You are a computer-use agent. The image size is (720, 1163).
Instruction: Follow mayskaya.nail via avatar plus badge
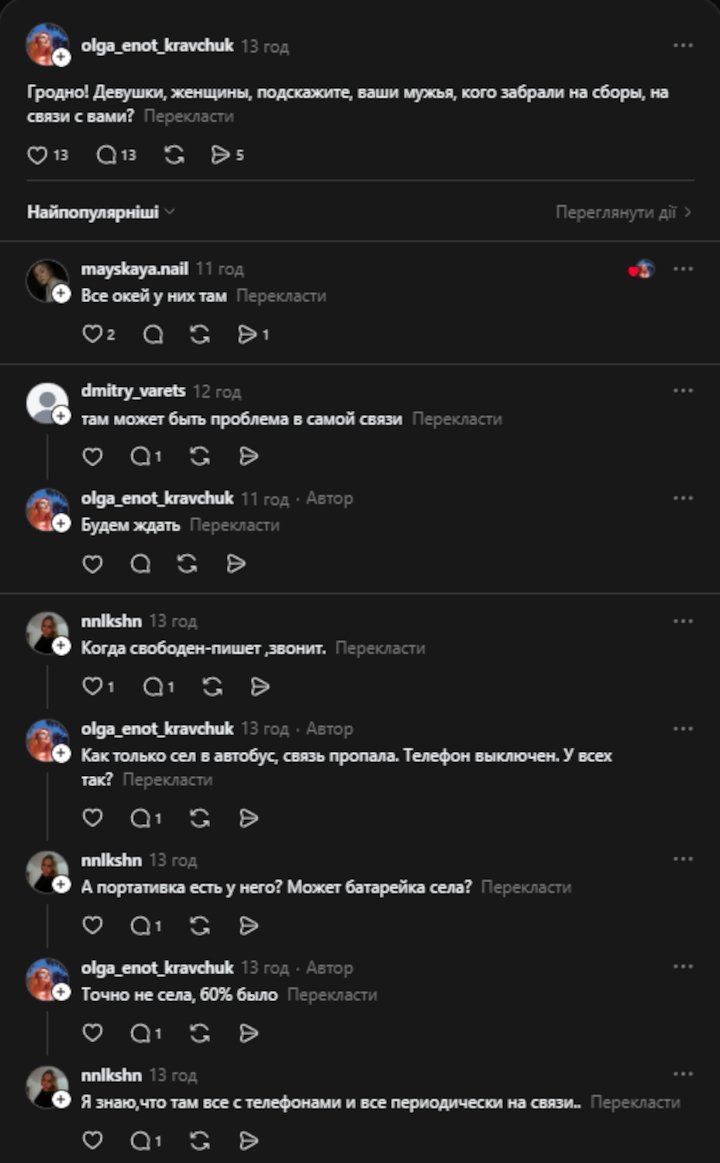pyautogui.click(x=61, y=293)
